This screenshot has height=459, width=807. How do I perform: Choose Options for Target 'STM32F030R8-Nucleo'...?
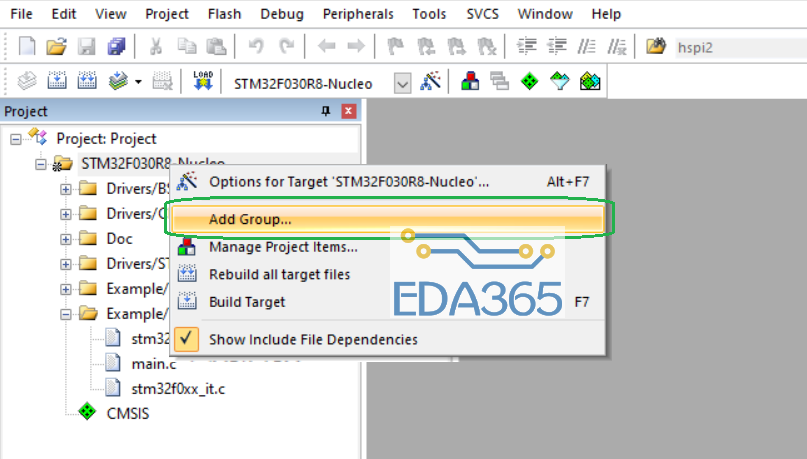point(388,182)
